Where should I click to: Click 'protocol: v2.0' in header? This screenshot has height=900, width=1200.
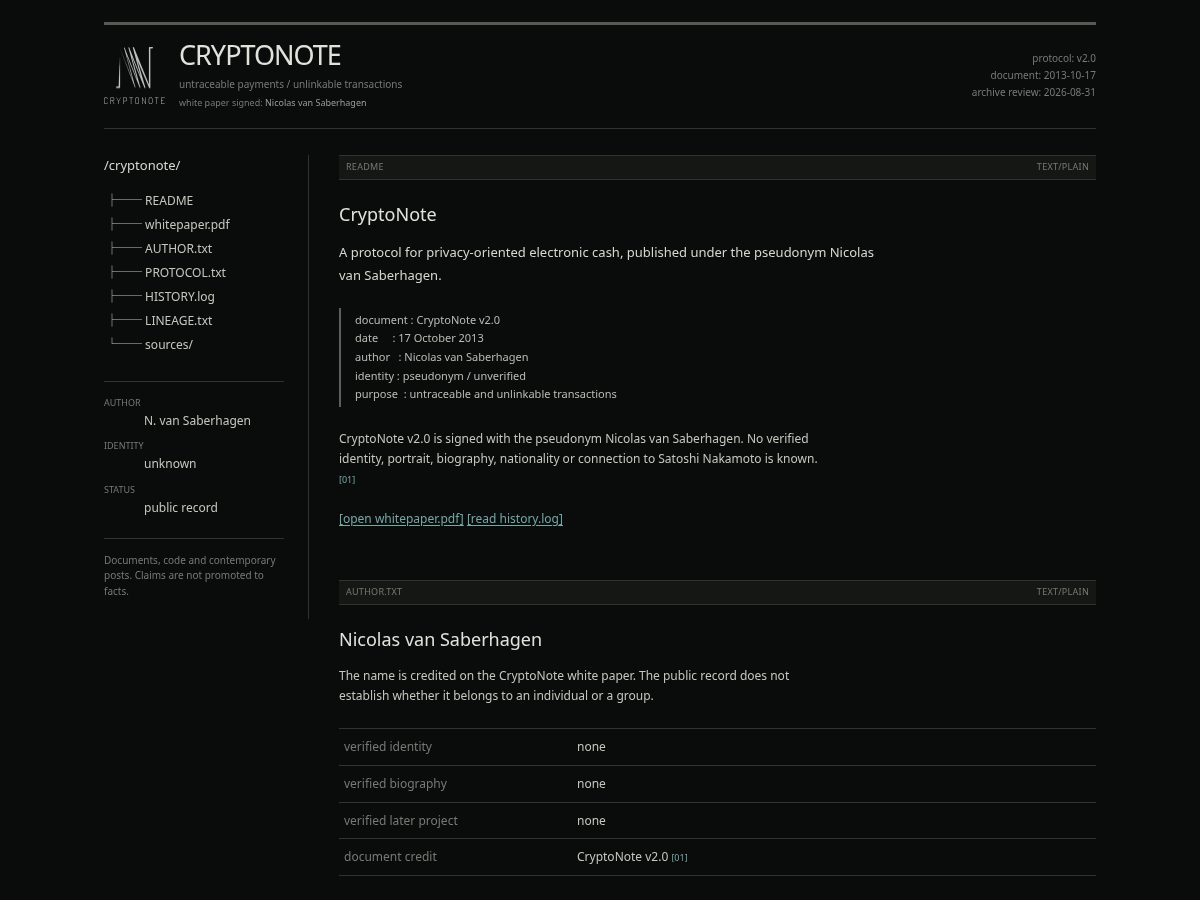coord(1064,58)
